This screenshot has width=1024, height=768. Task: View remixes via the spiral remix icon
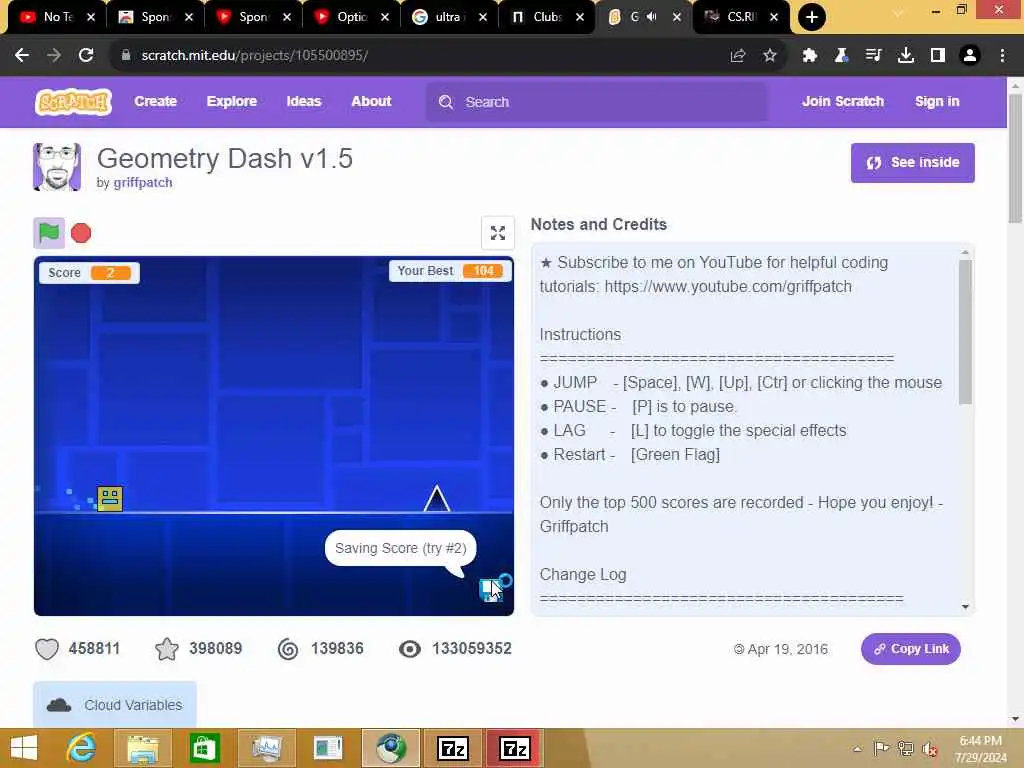tap(288, 649)
